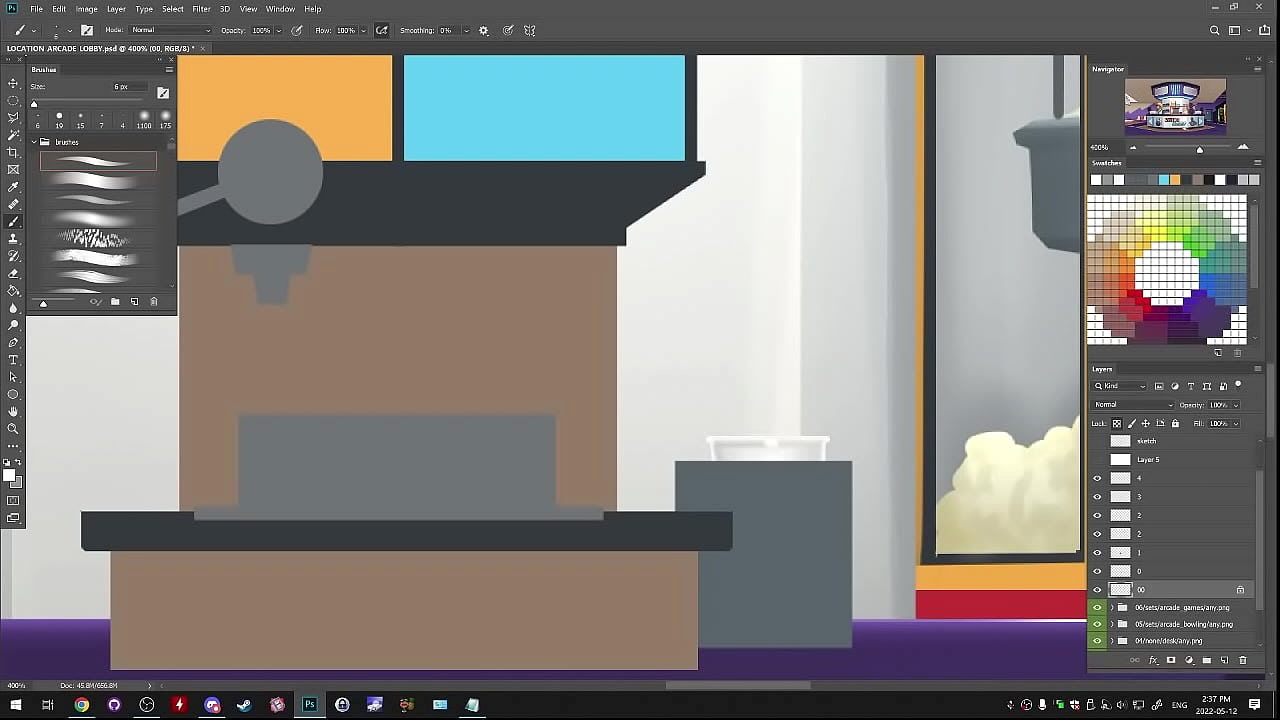1280x720 pixels.
Task: Click the cyan swatch in Swatches panel
Action: pyautogui.click(x=1163, y=180)
